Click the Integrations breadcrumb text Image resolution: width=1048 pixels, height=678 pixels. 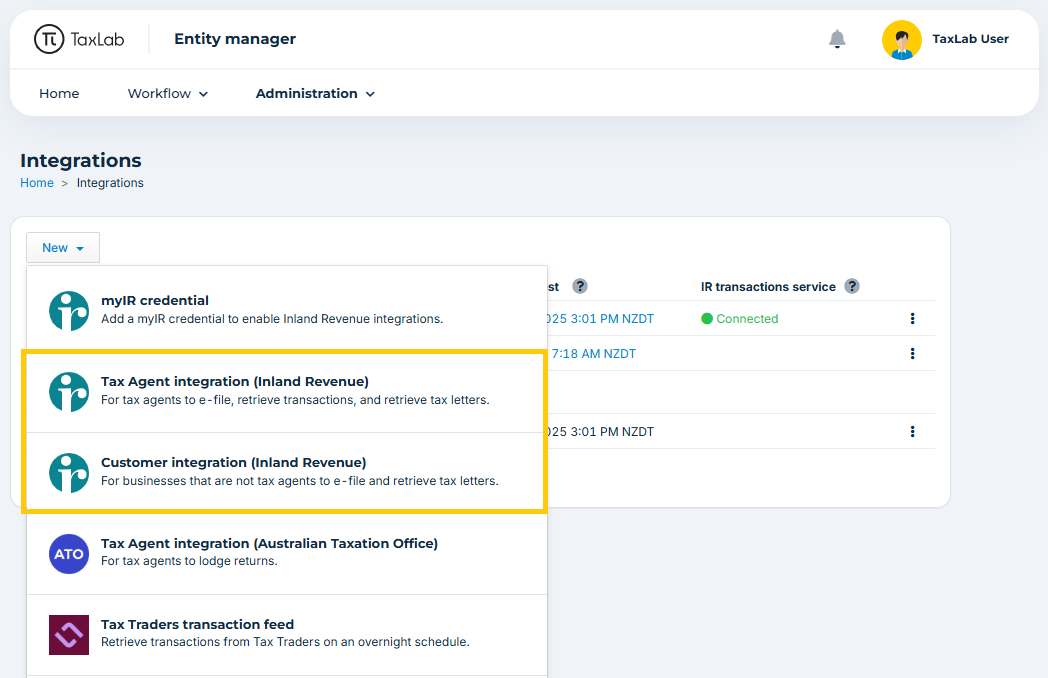(110, 183)
